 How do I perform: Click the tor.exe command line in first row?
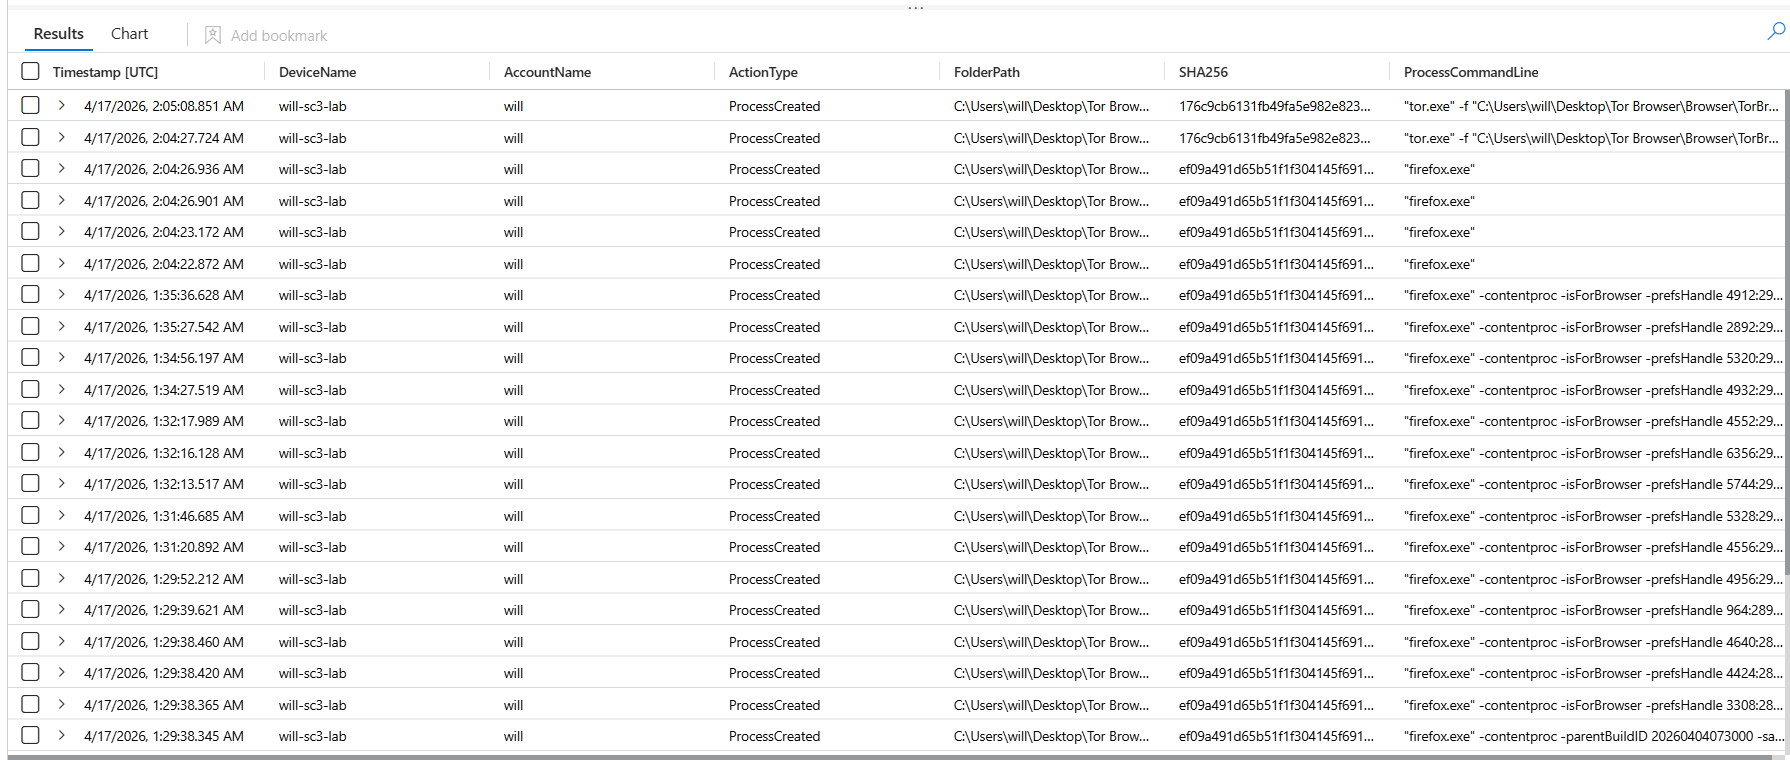(1590, 106)
